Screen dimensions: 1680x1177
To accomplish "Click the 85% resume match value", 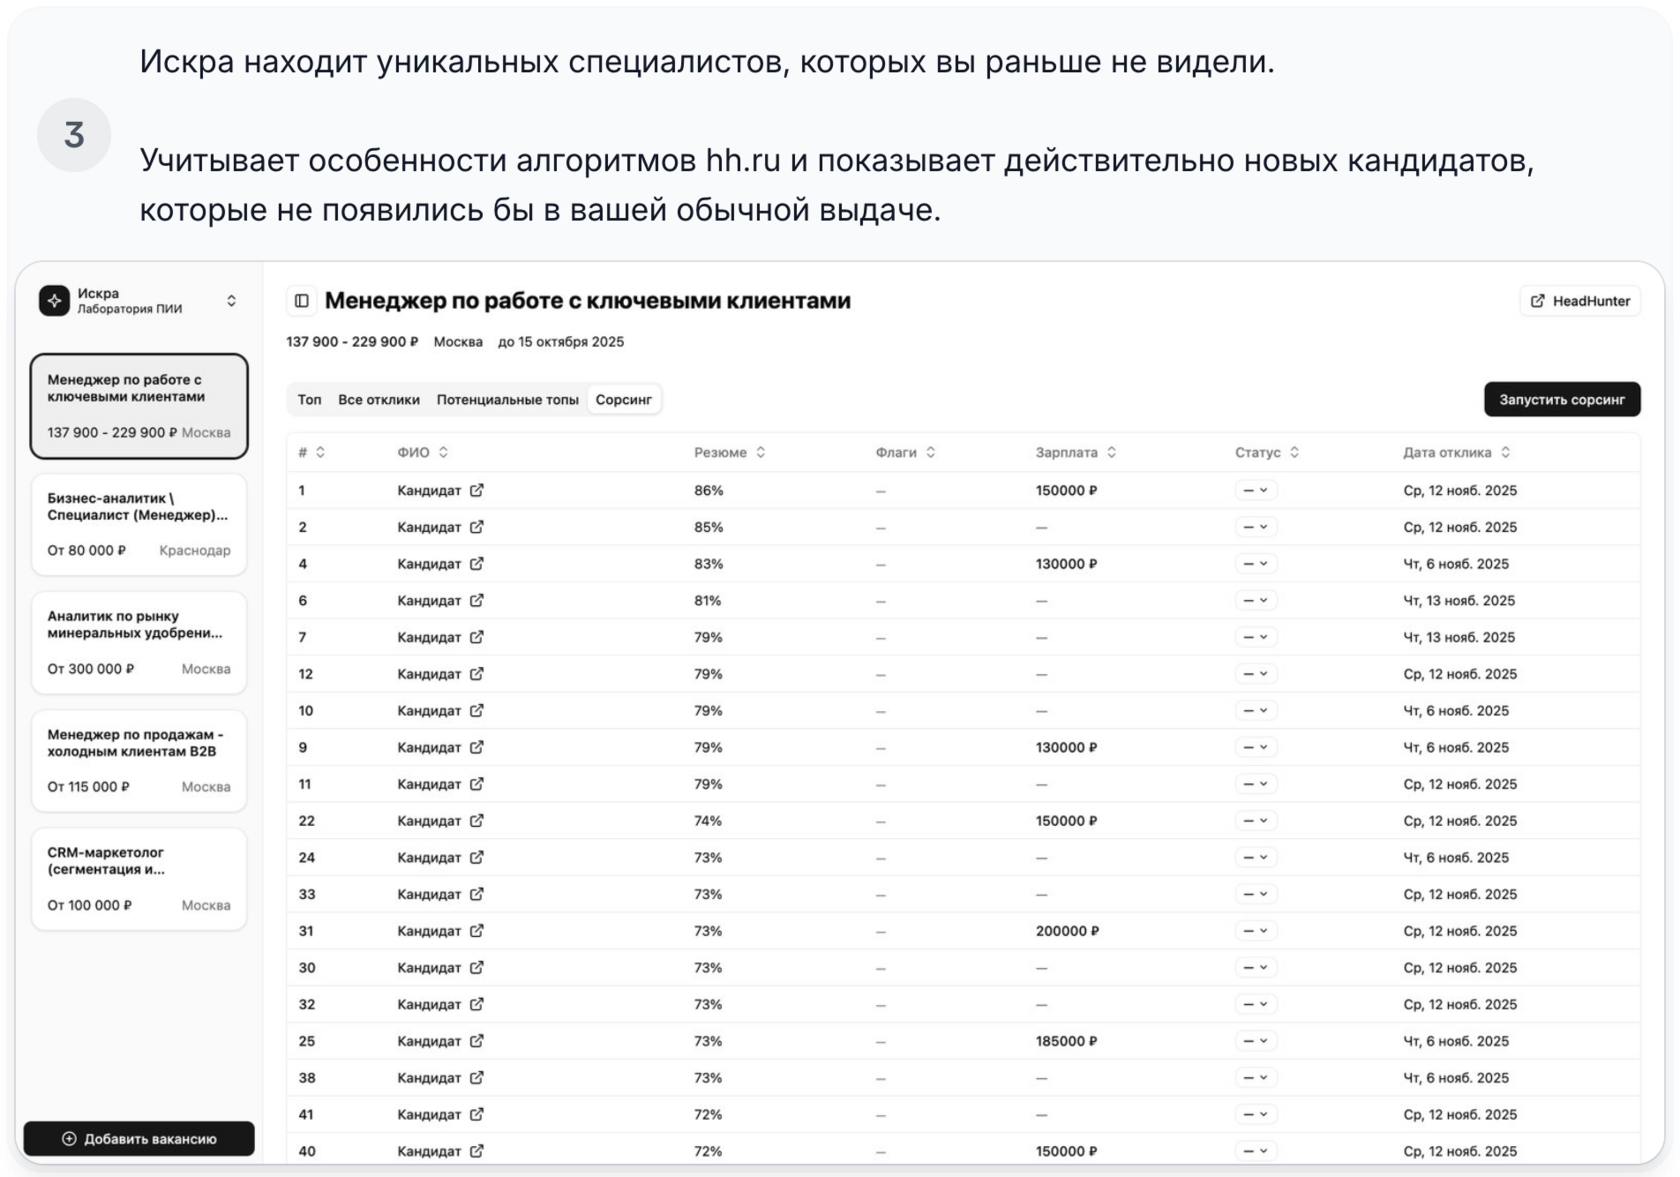I will (708, 527).
